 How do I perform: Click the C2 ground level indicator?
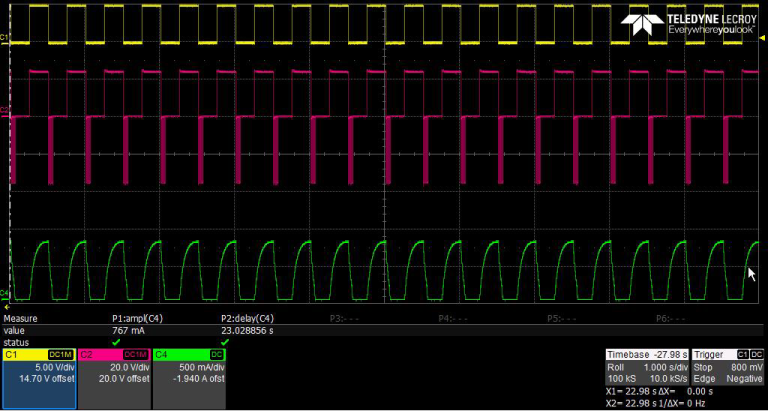coord(4,109)
